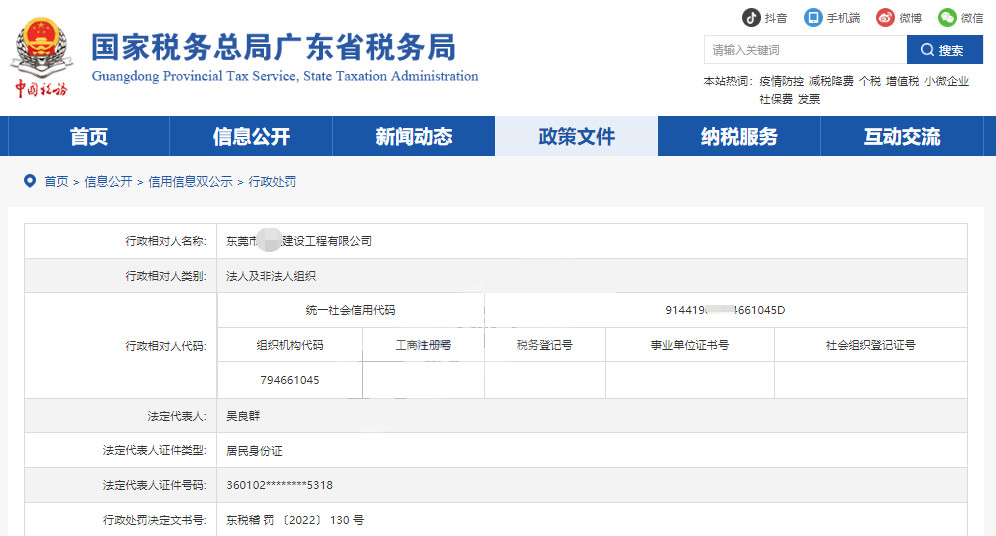The height and width of the screenshot is (536, 996).
Task: Open the 政策文件 navigation tab
Action: [x=576, y=136]
